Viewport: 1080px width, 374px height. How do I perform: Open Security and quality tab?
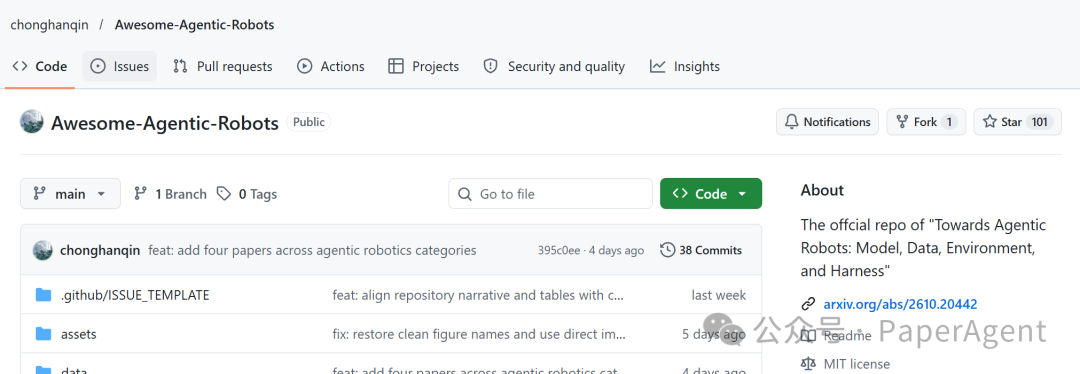click(554, 67)
